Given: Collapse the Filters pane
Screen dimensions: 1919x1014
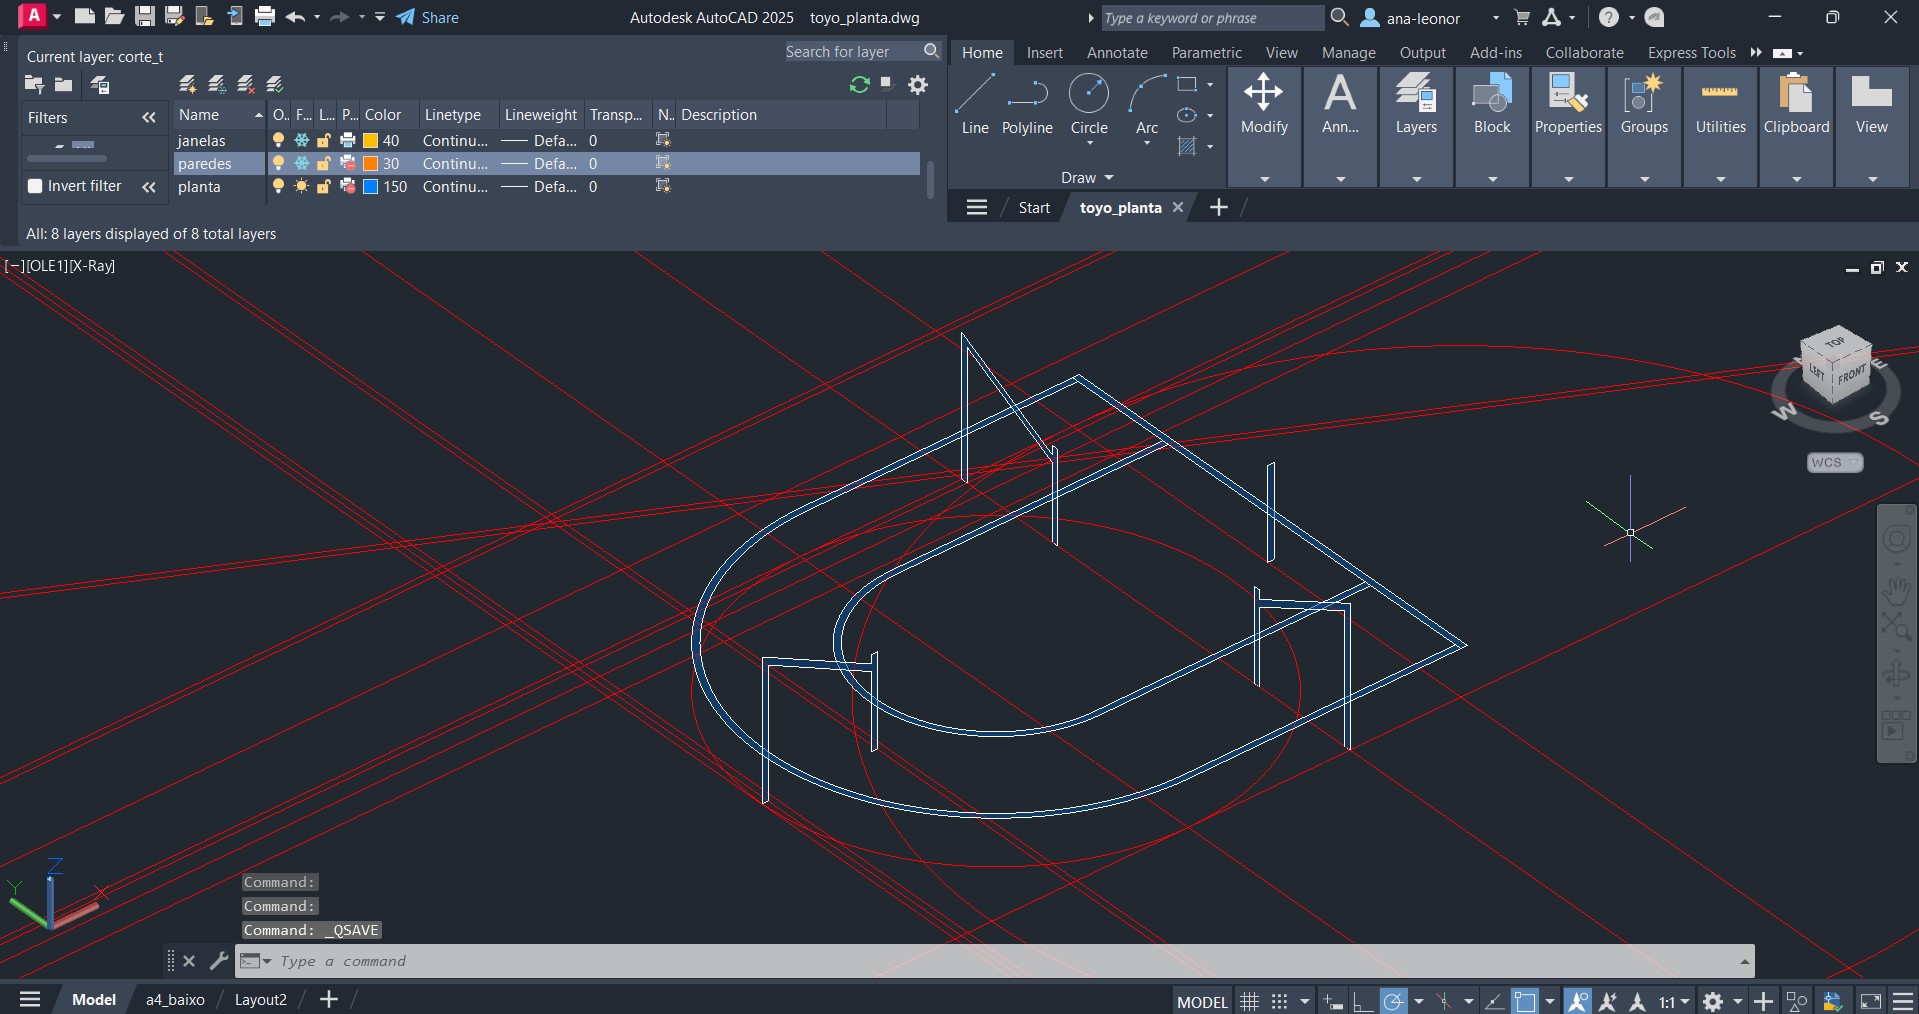Looking at the screenshot, I should [149, 118].
